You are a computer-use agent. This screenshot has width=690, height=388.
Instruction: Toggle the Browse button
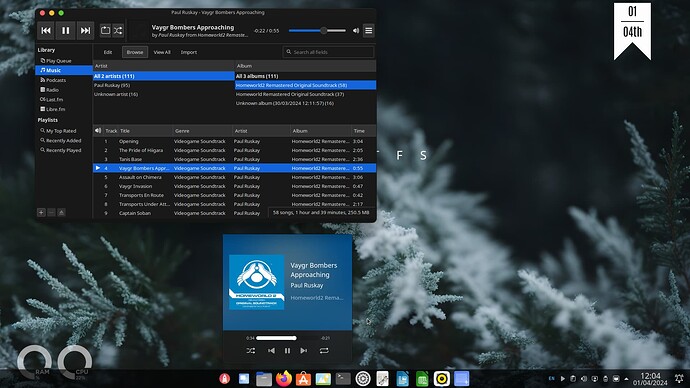click(135, 52)
